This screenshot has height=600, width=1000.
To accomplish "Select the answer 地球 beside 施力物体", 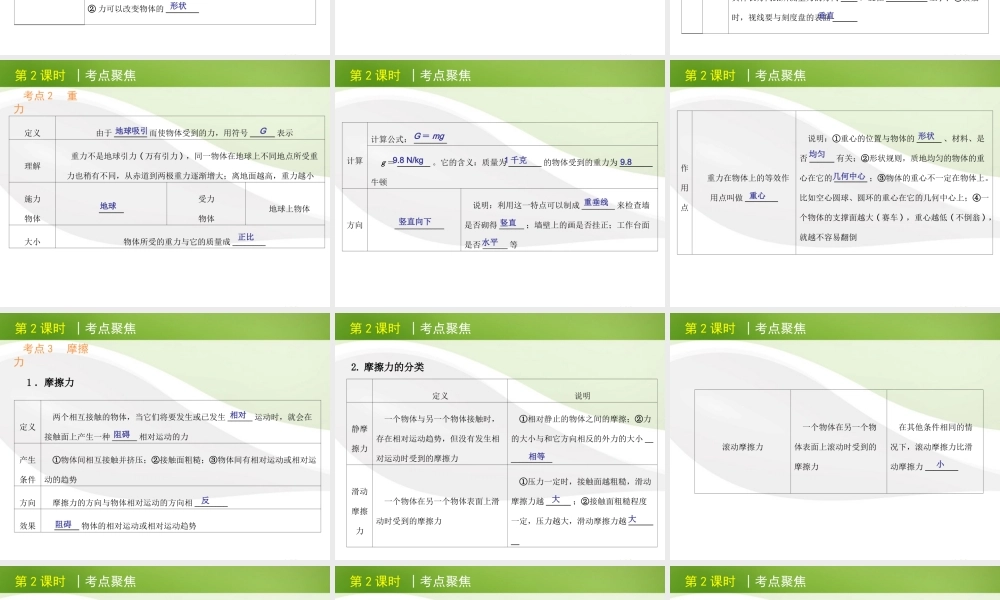I will 108,206.
